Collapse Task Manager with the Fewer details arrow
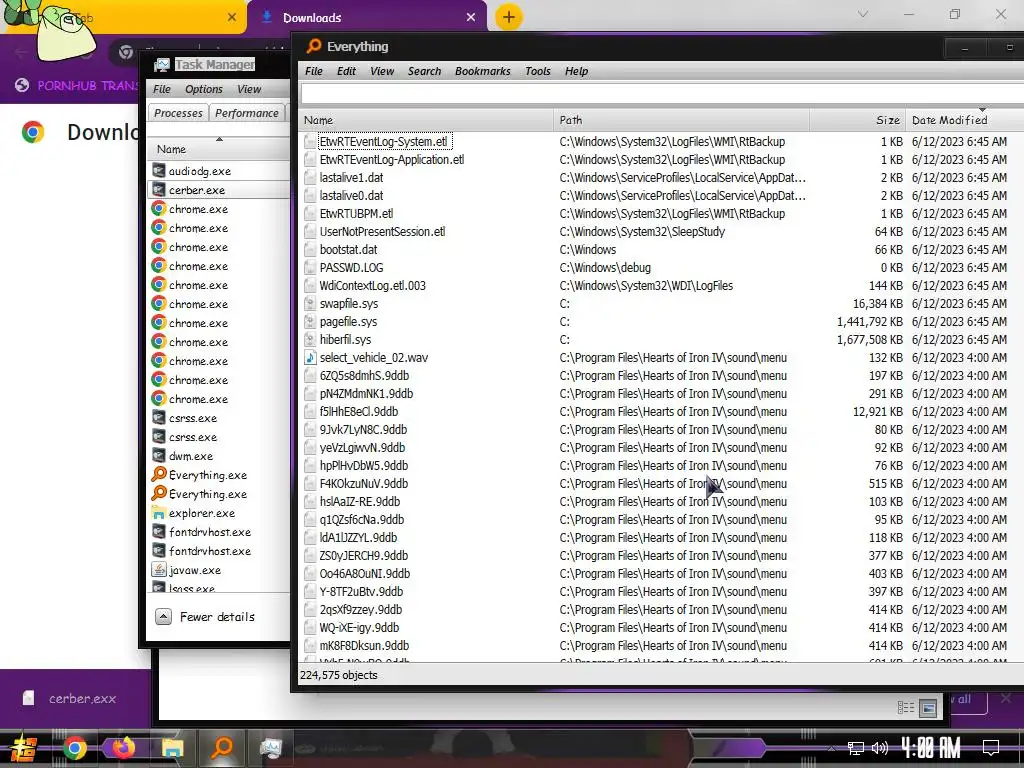Viewport: 1024px width, 768px height. point(163,616)
